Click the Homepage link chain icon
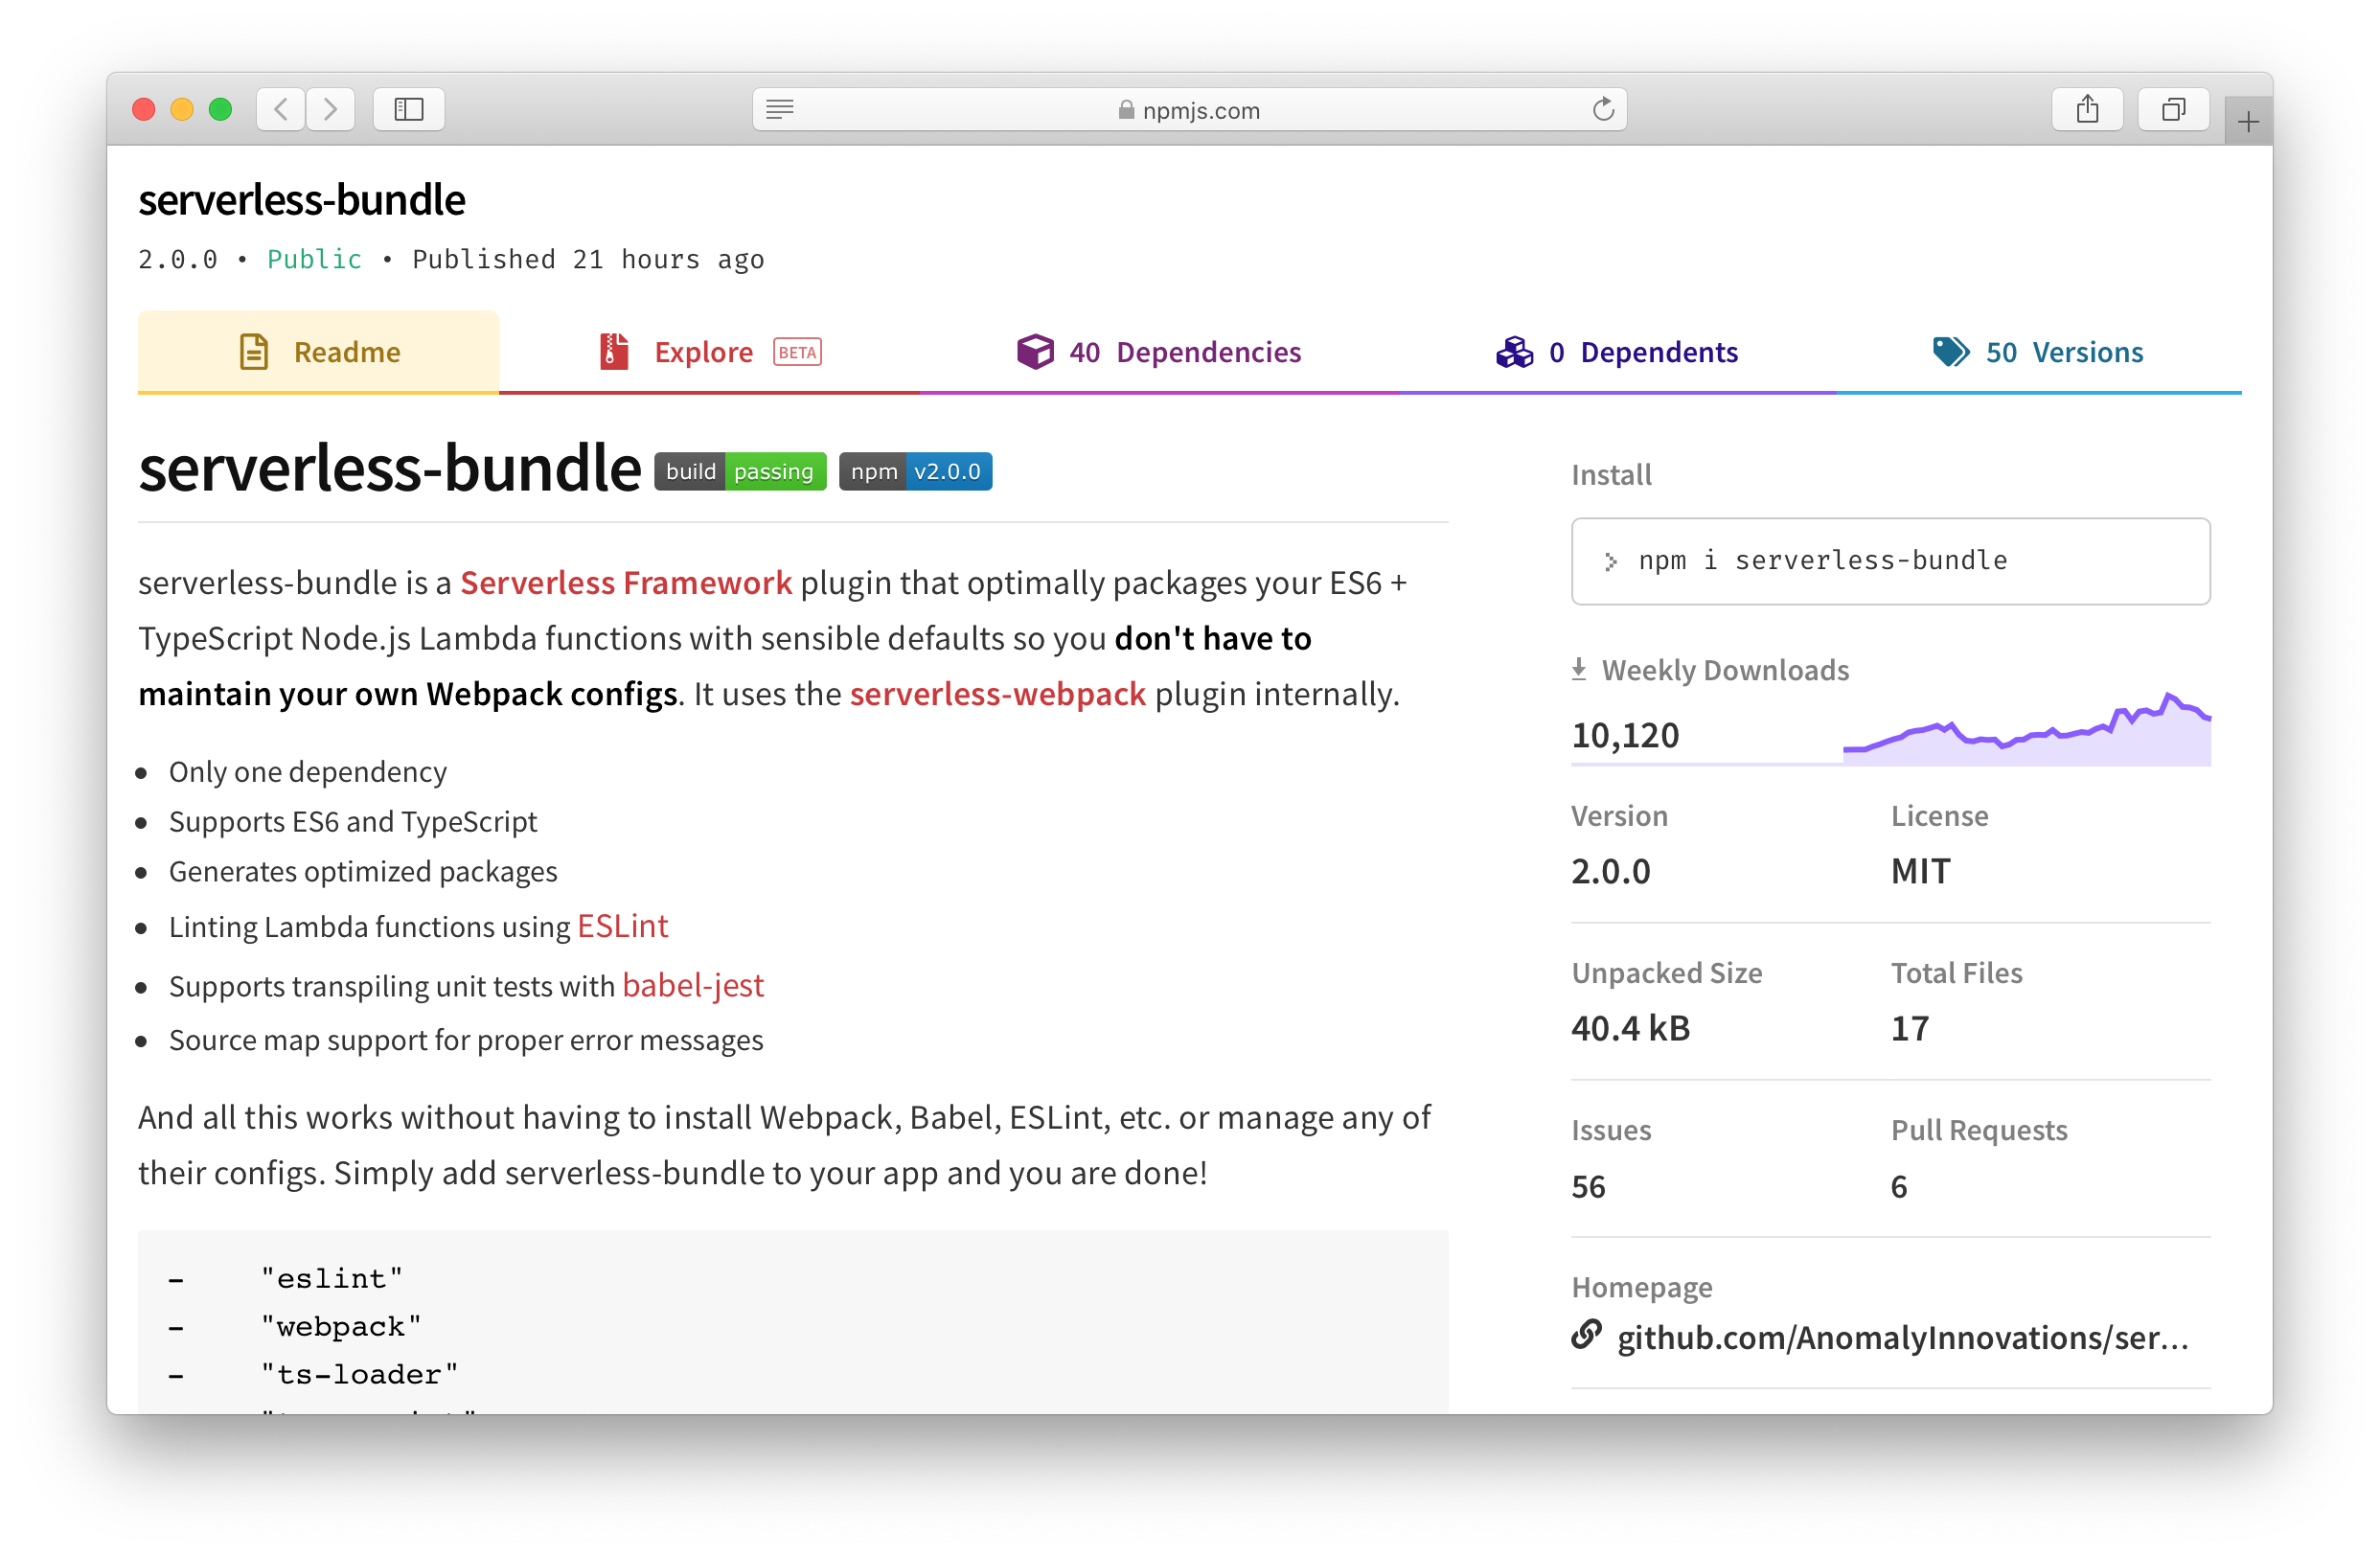The image size is (2380, 1556). pos(1585,1334)
